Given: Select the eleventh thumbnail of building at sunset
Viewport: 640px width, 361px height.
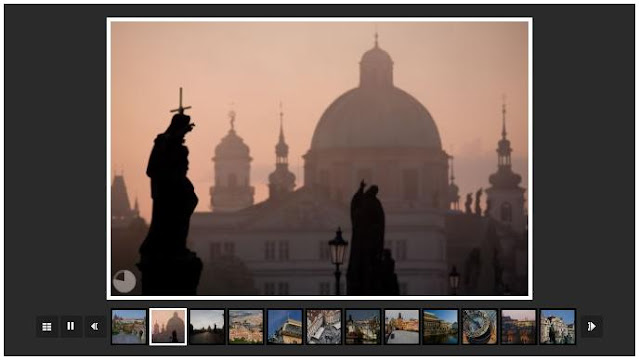Looking at the screenshot, I should click(519, 327).
